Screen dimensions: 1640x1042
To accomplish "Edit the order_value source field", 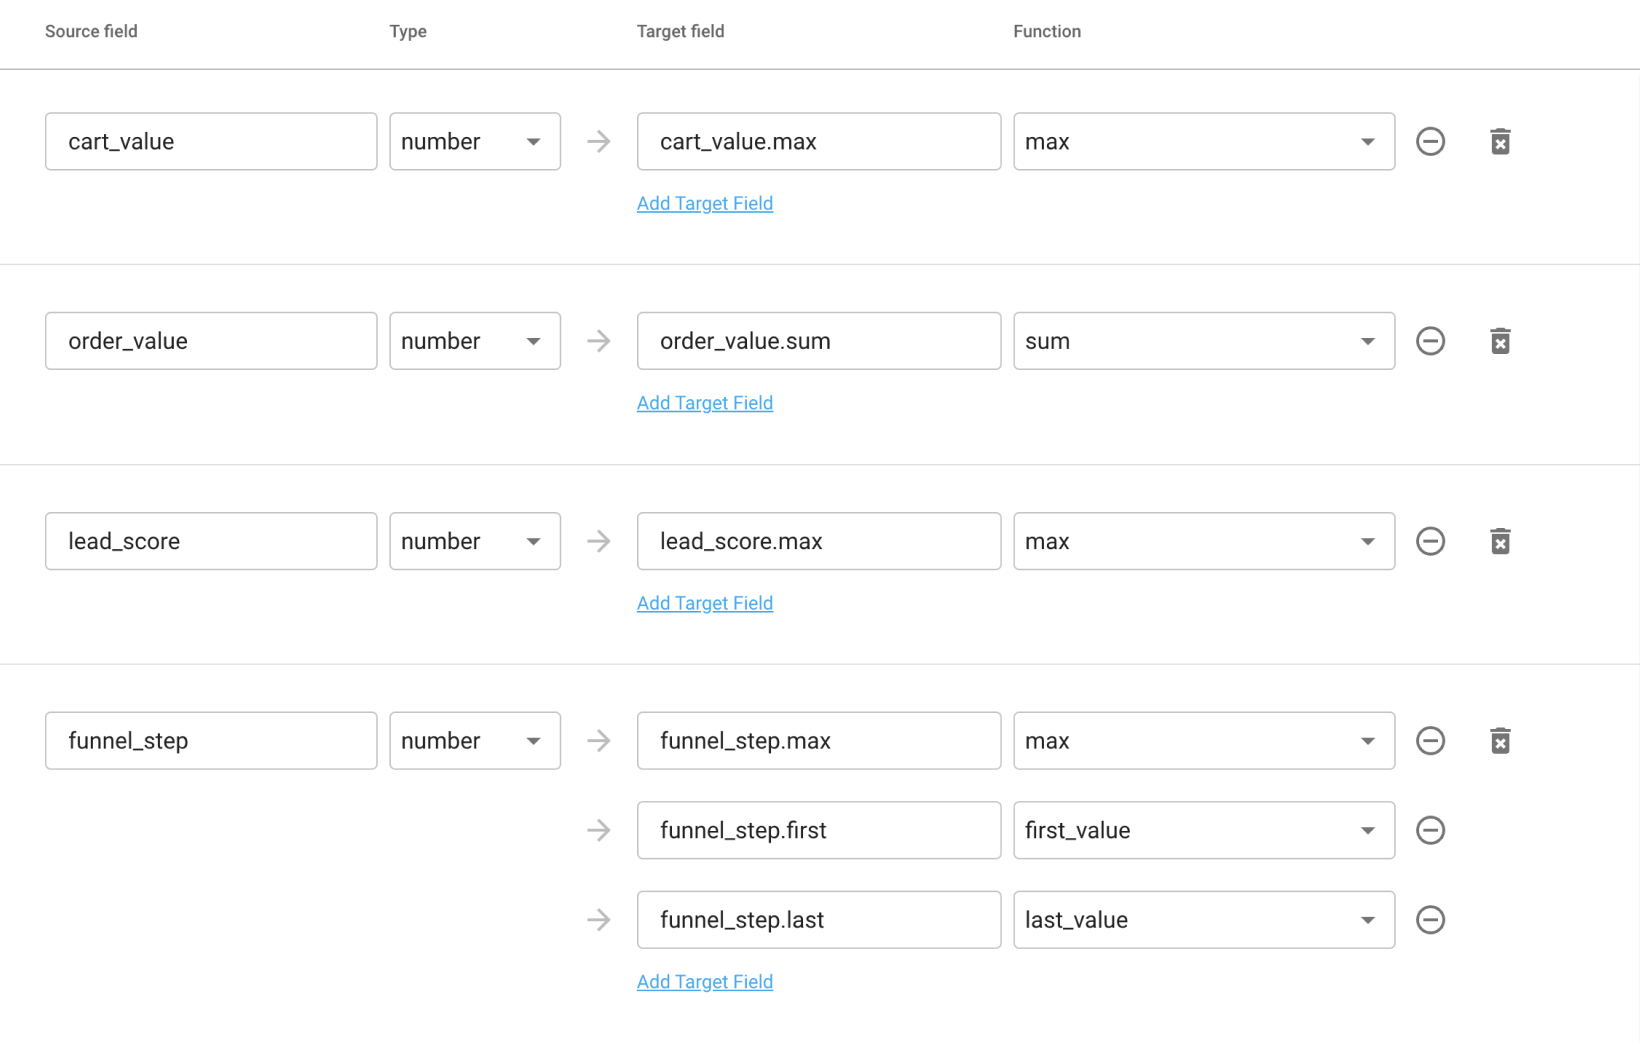I will click(x=211, y=341).
